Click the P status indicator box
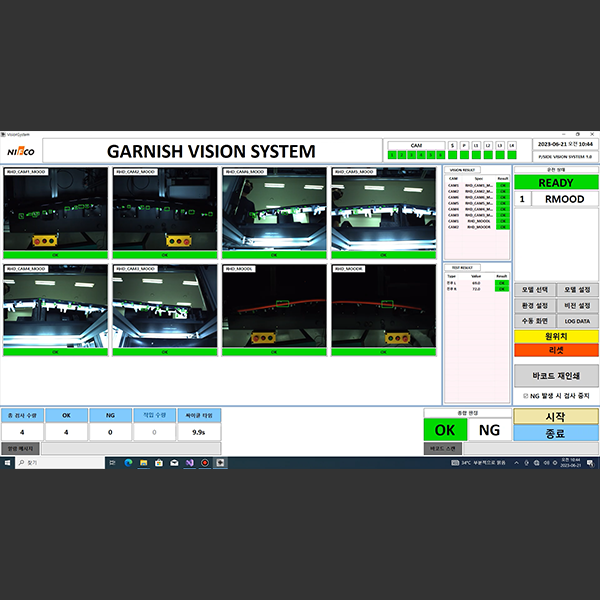600x600 pixels. point(464,146)
